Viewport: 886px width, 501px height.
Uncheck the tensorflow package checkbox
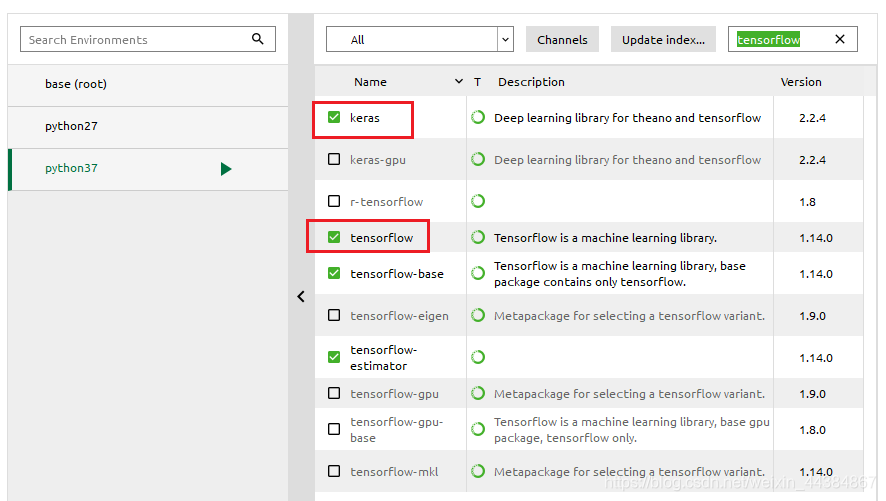334,237
